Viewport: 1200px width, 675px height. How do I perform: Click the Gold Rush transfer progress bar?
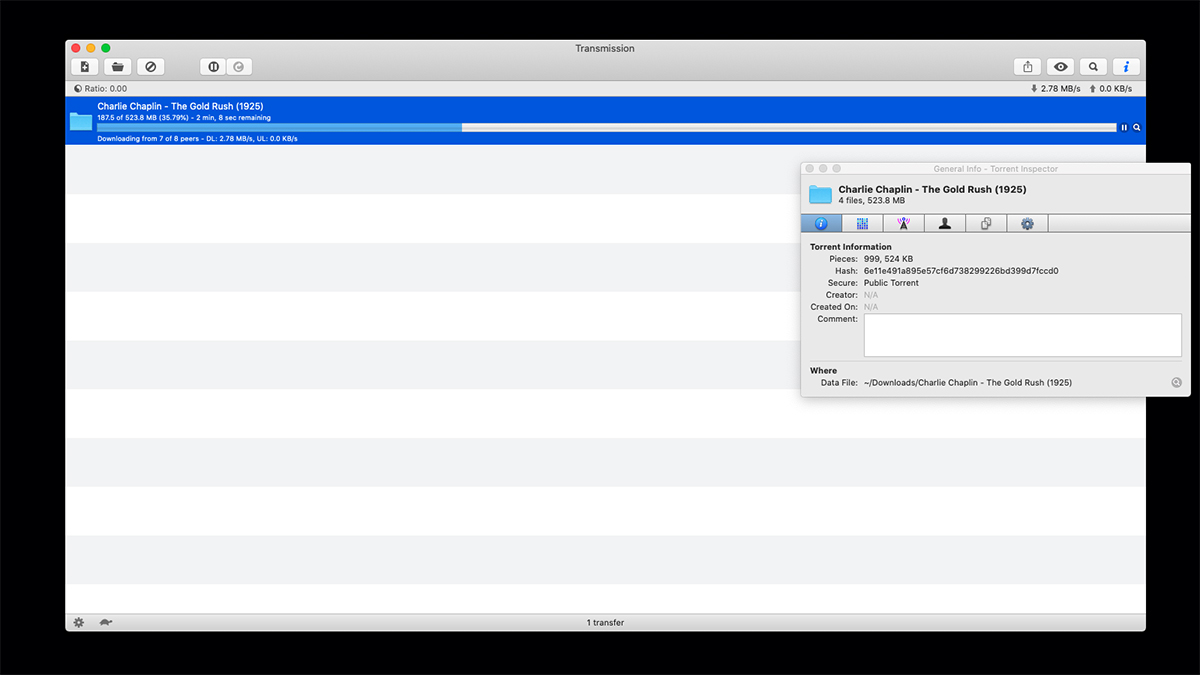coord(606,128)
